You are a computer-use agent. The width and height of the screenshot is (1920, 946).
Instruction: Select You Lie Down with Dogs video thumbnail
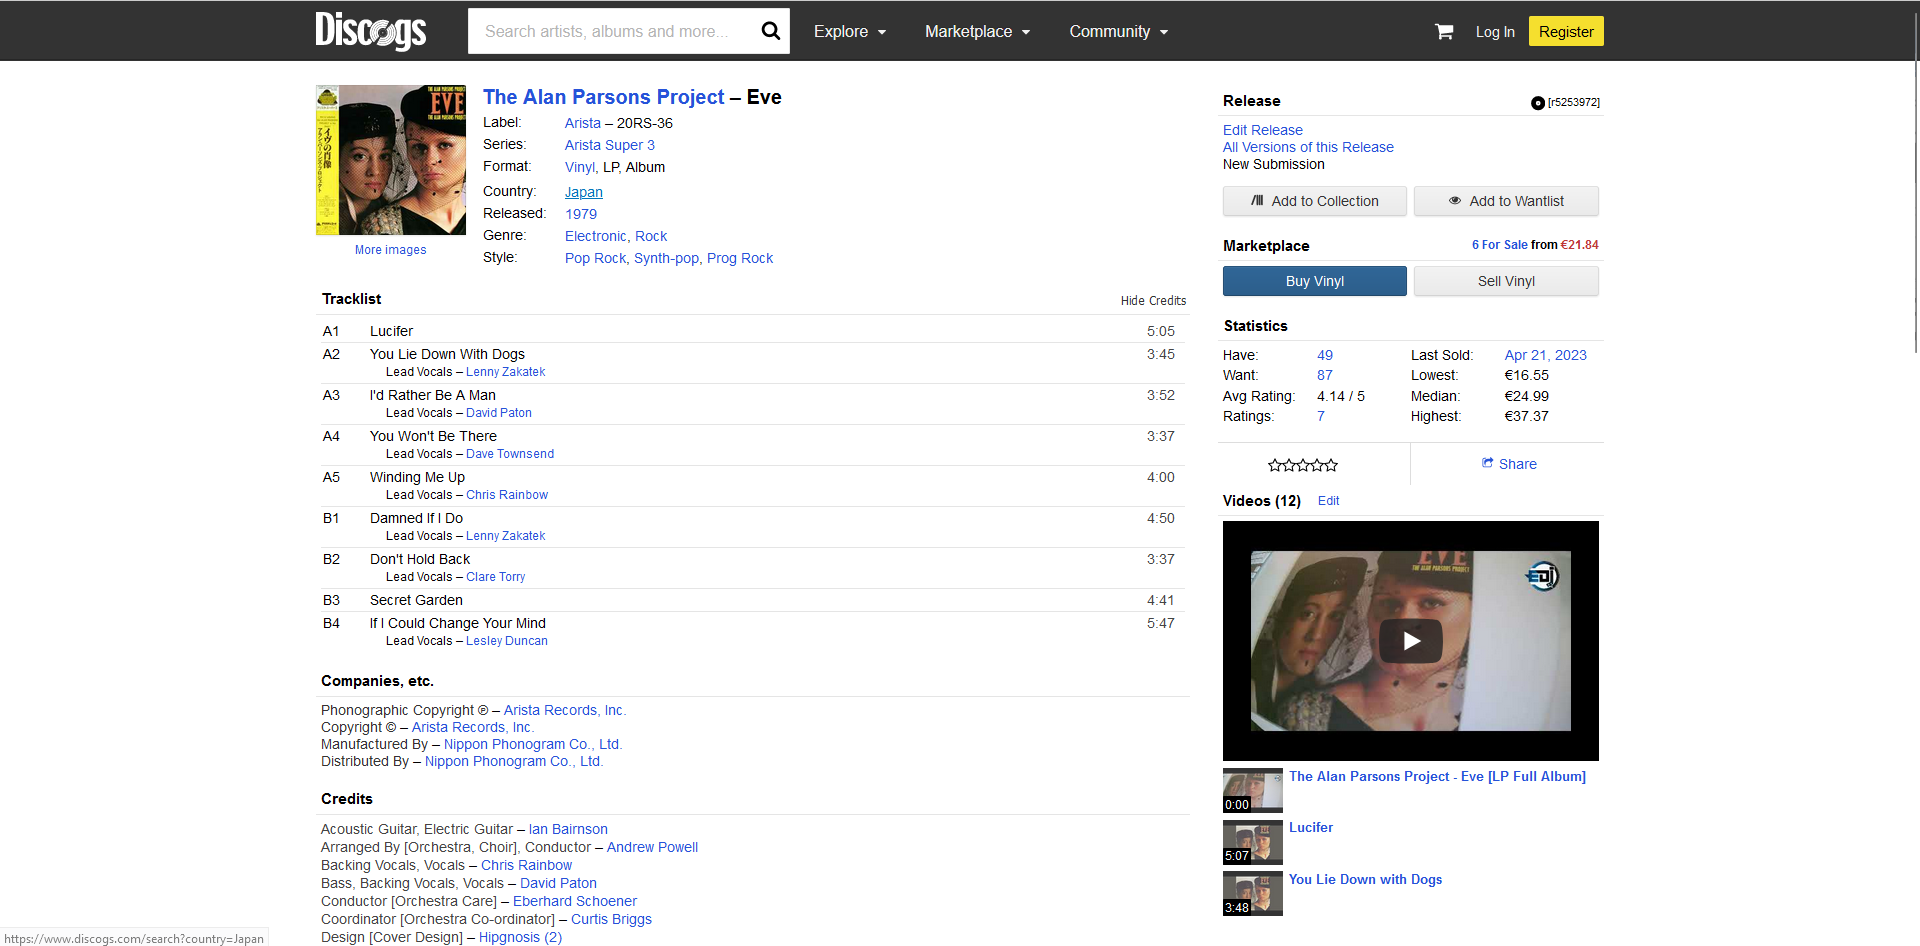[x=1252, y=894]
